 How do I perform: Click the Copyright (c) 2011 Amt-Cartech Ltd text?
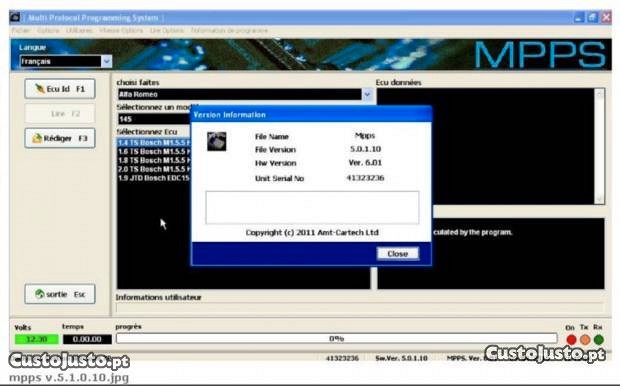pyautogui.click(x=312, y=233)
